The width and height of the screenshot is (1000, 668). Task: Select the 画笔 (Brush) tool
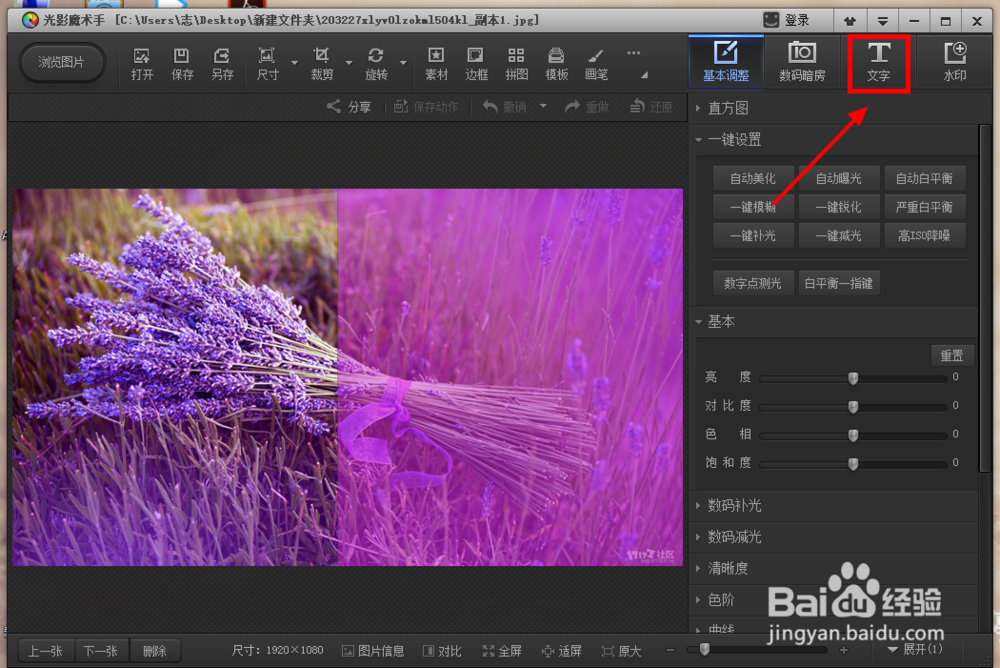(x=596, y=63)
